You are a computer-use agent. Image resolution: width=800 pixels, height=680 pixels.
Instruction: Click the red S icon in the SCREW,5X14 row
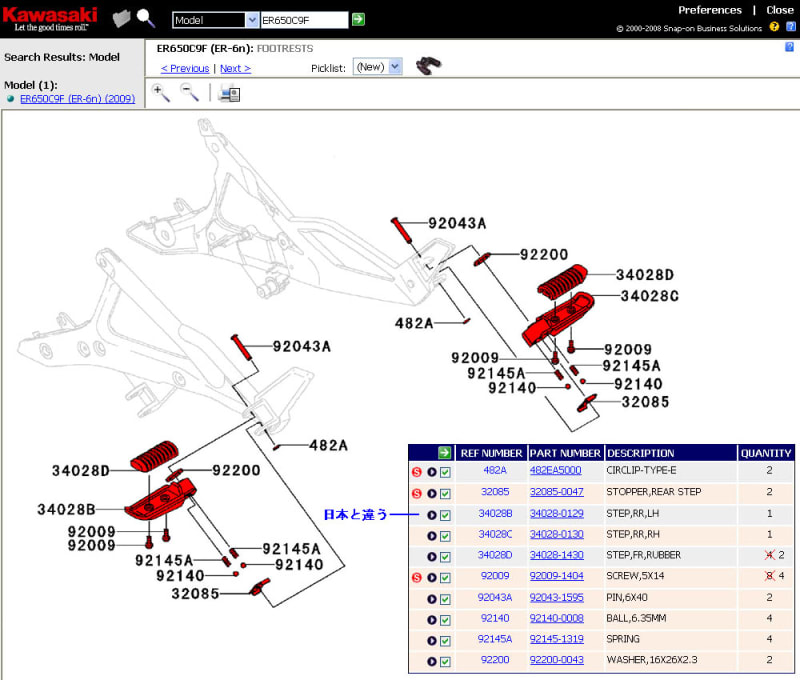(x=417, y=577)
